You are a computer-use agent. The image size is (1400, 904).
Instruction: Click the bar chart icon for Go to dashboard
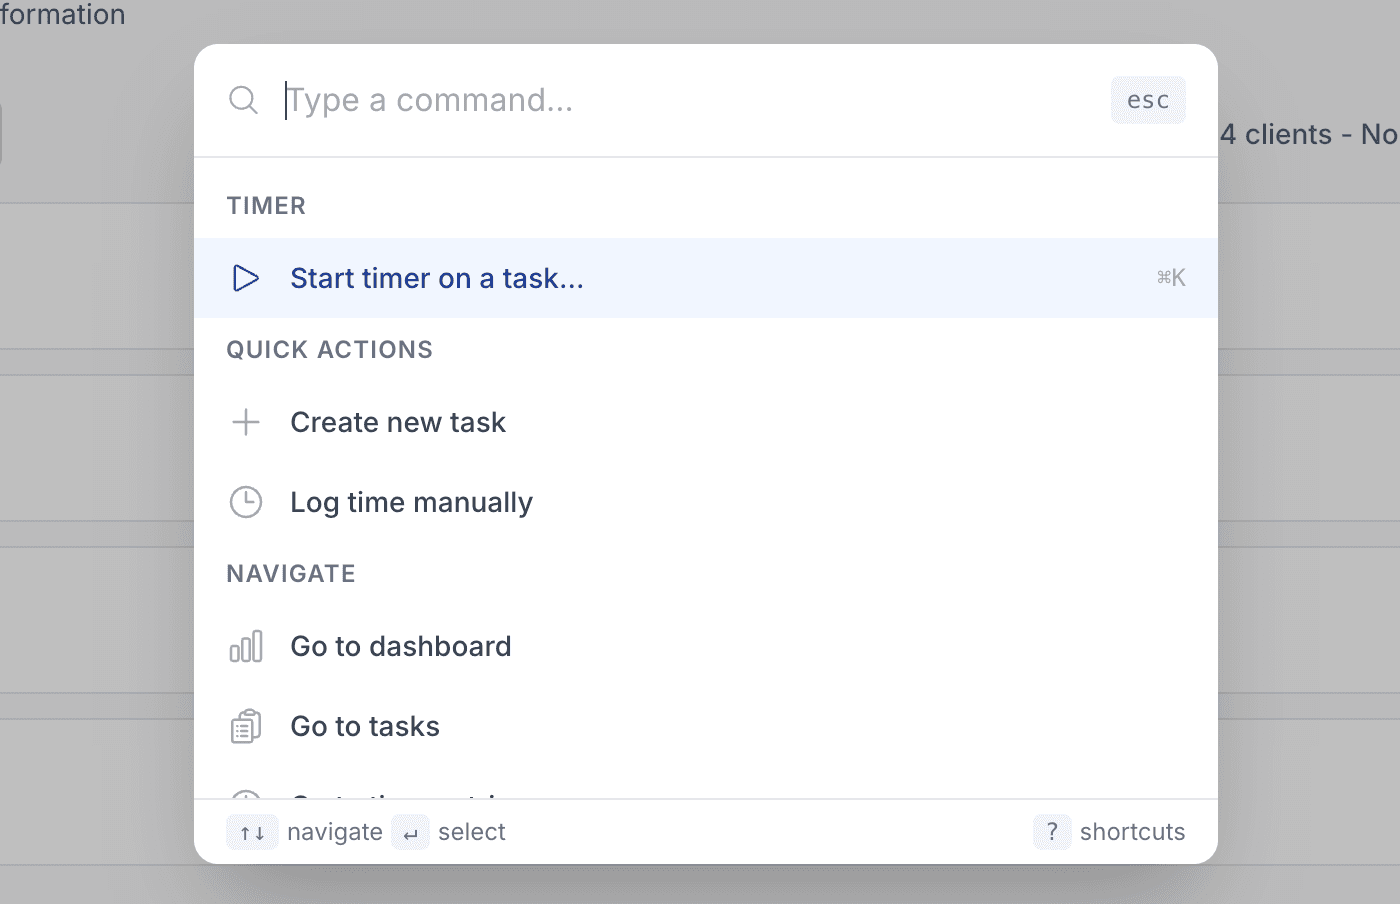point(245,646)
